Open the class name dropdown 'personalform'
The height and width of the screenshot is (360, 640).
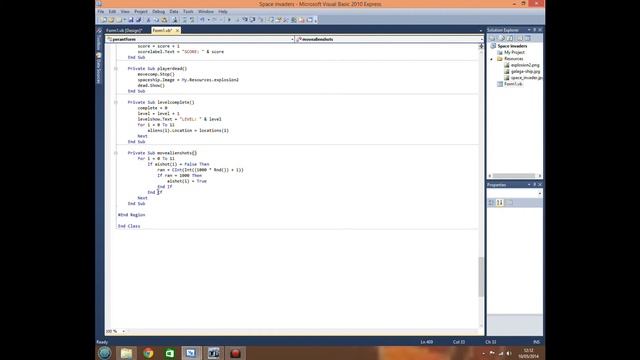200,39
